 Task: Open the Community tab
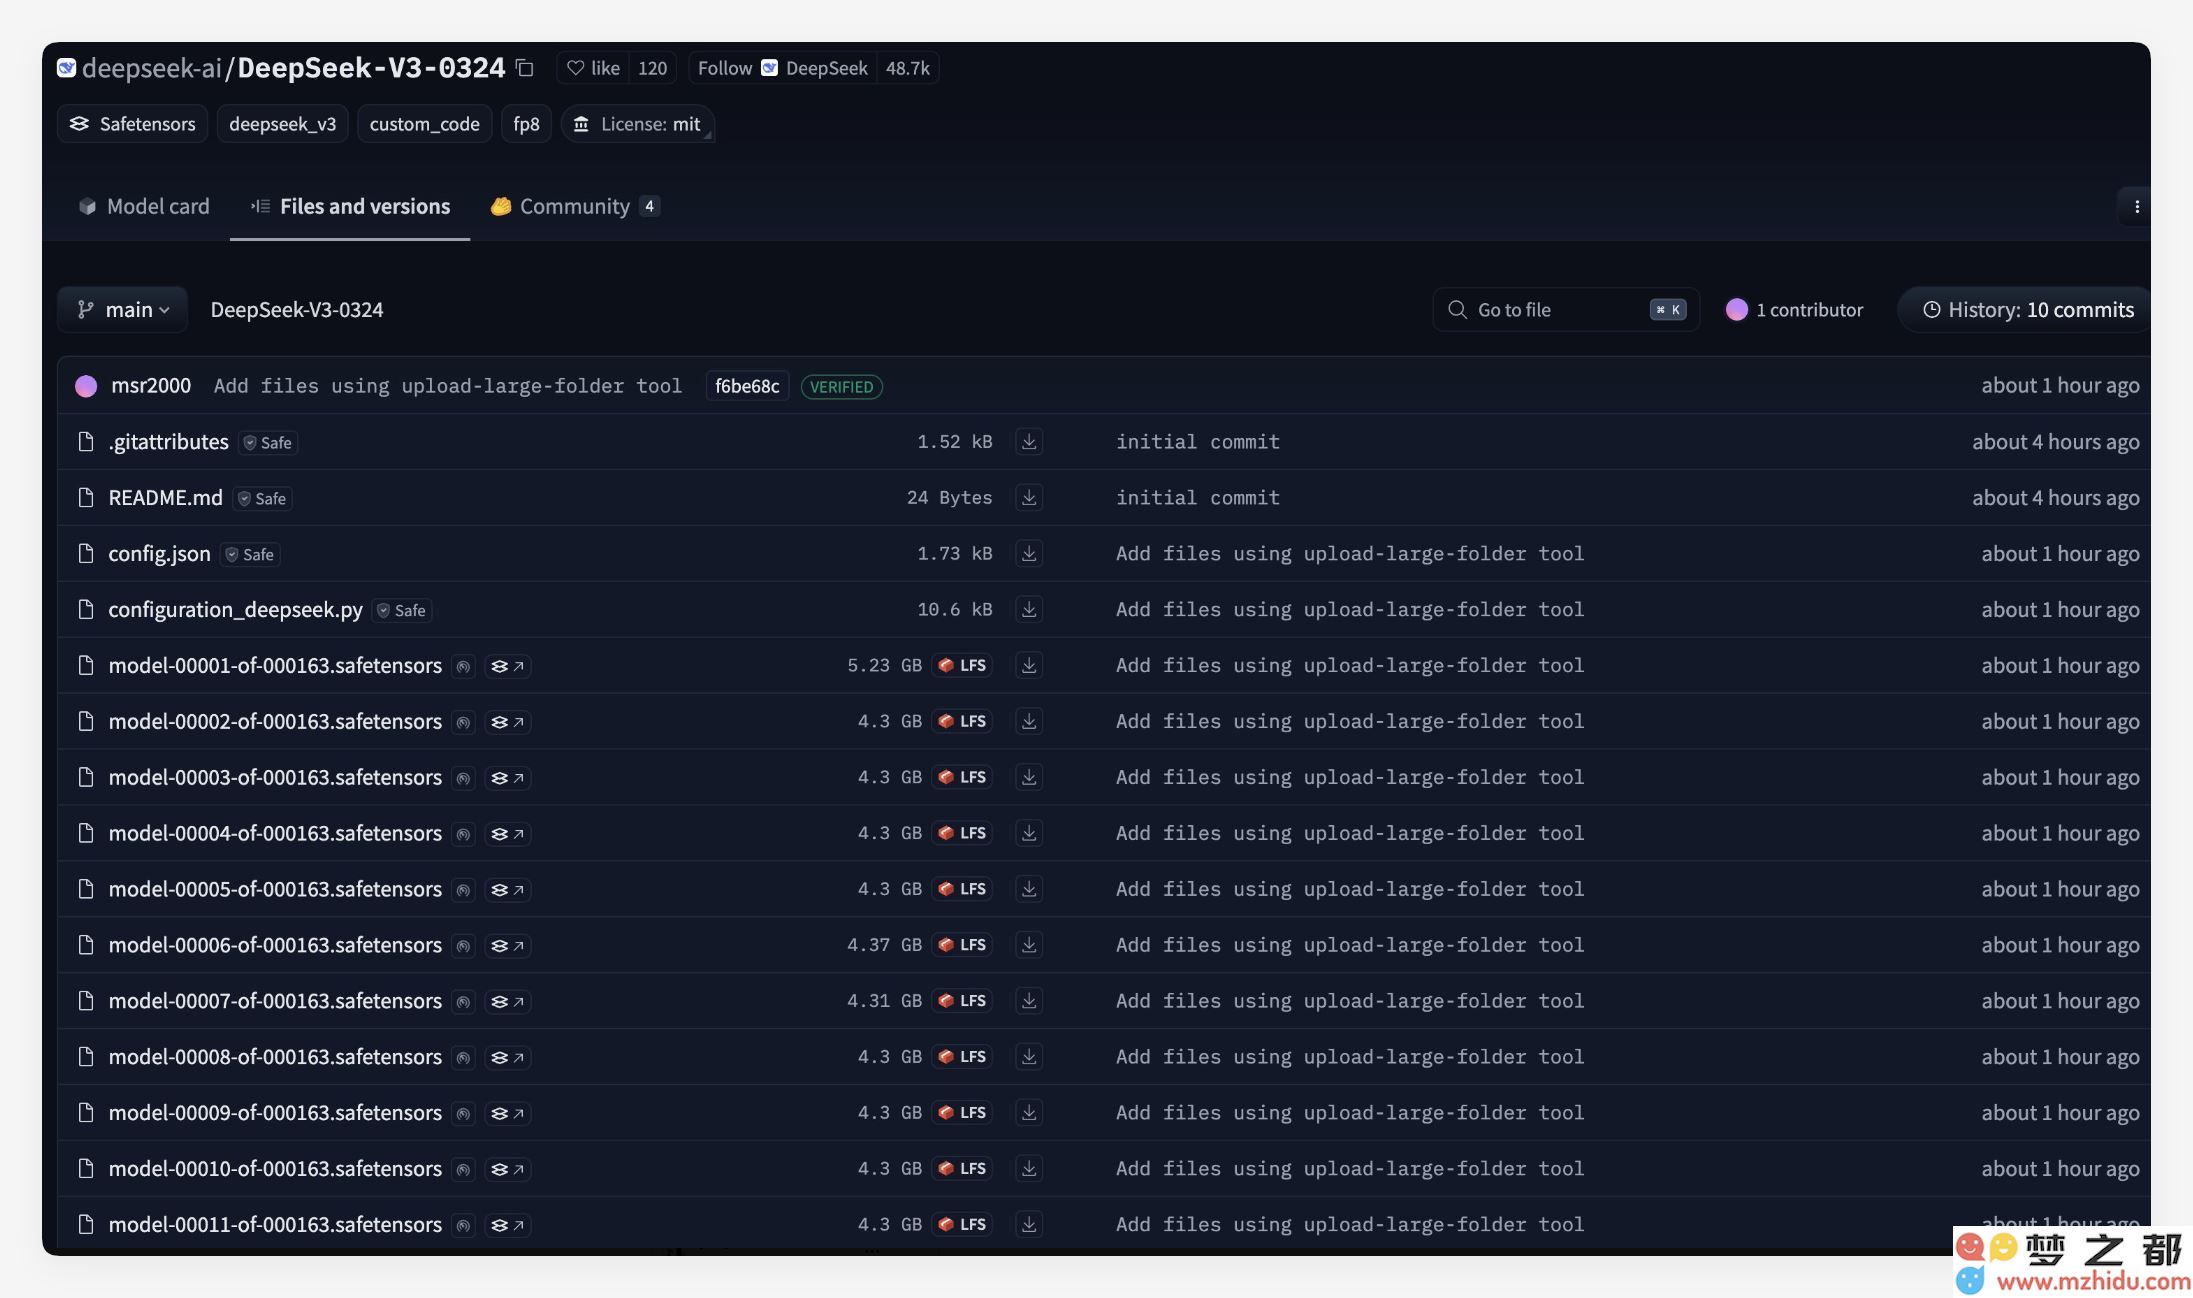pyautogui.click(x=575, y=206)
